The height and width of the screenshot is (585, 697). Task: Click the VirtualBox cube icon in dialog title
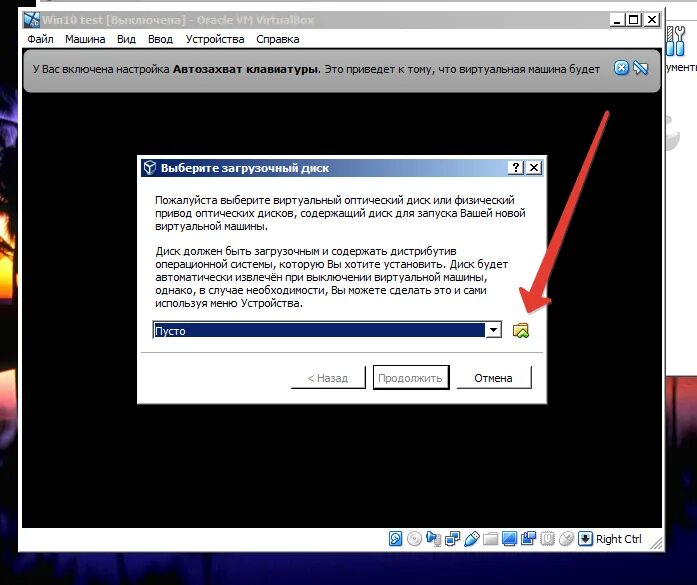point(150,168)
